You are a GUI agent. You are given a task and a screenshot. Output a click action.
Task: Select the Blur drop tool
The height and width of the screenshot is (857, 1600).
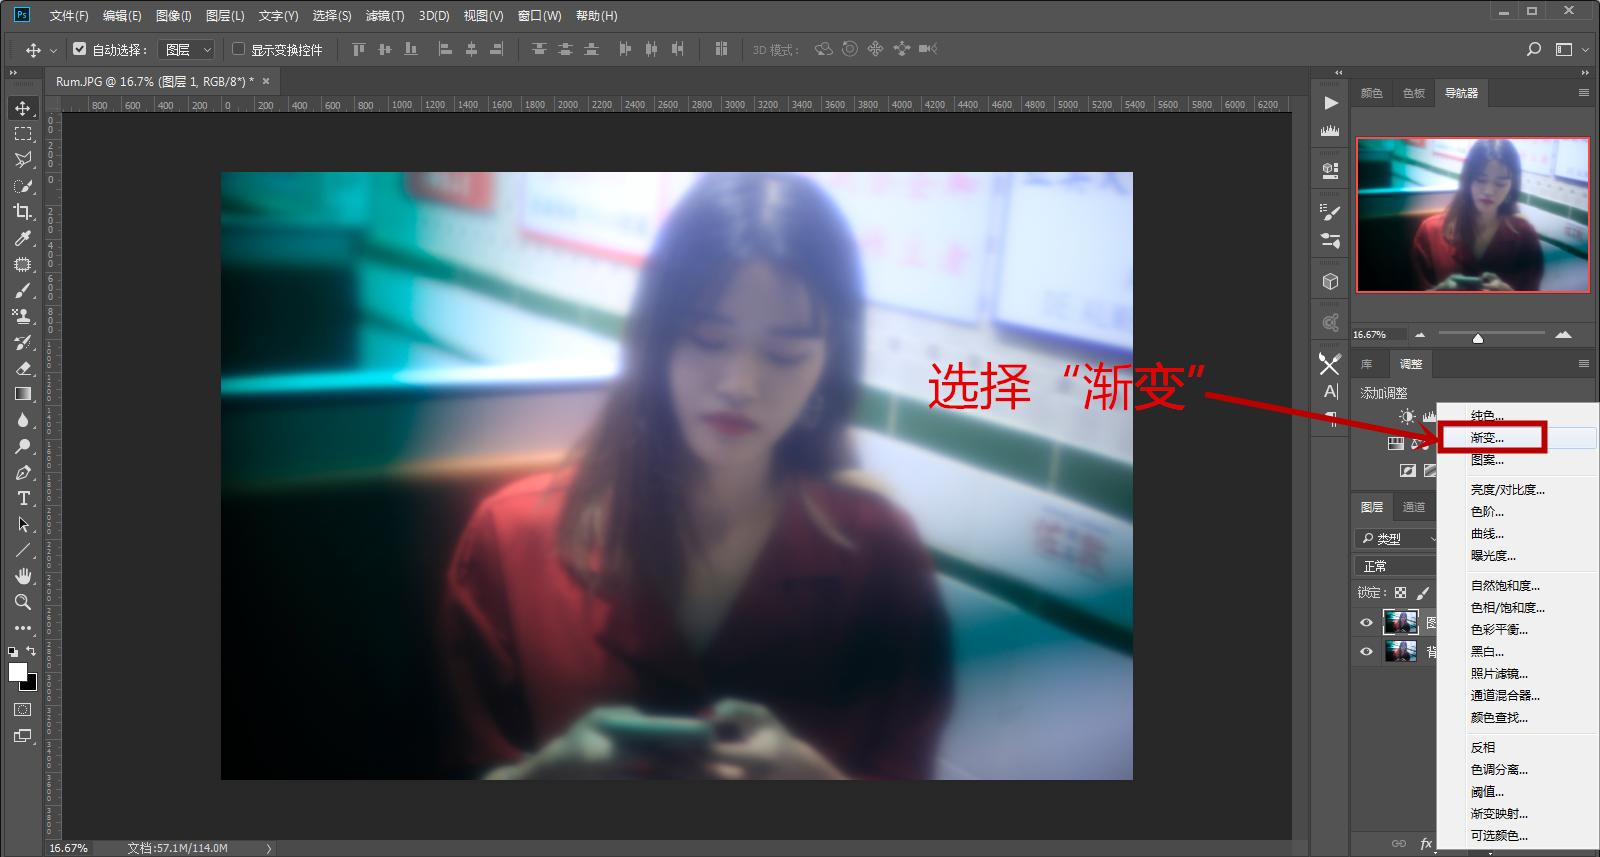coord(23,420)
